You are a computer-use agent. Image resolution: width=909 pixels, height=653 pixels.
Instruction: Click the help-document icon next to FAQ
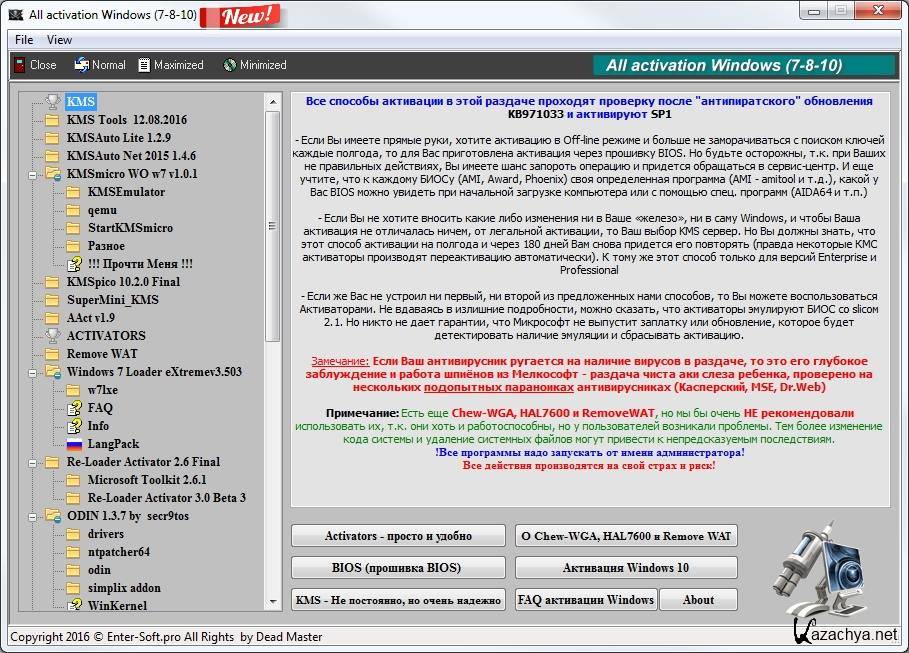pos(73,408)
